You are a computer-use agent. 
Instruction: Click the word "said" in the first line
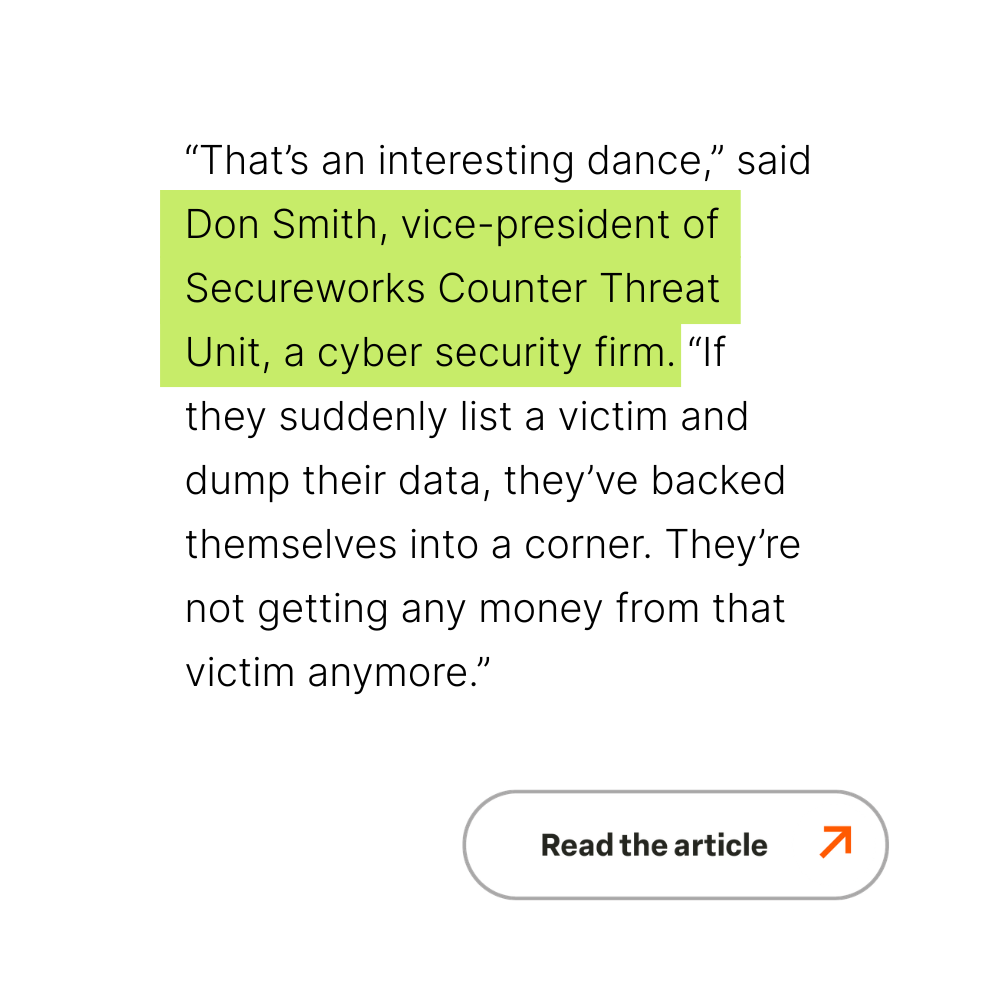[x=774, y=161]
